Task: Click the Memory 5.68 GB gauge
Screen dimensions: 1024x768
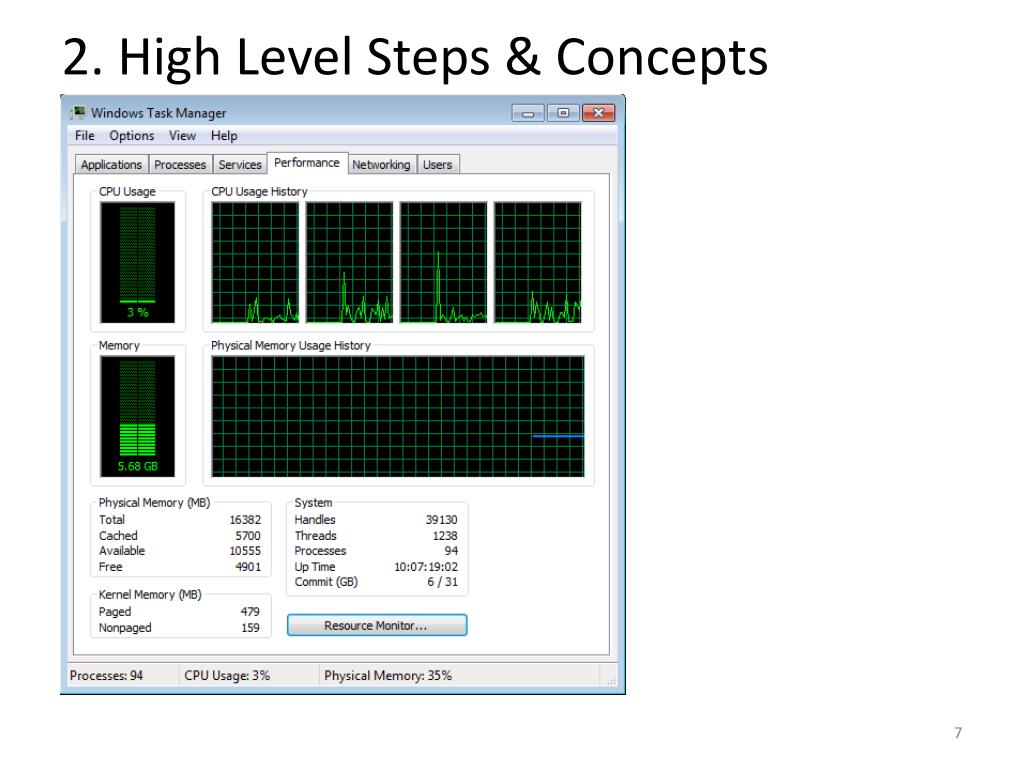Action: coord(137,416)
